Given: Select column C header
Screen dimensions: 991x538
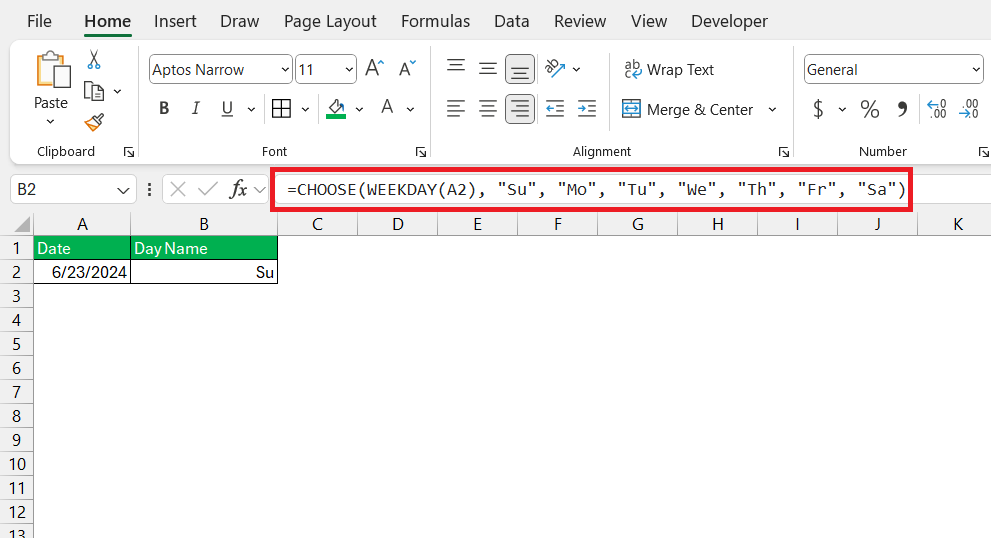Looking at the screenshot, I should 317,224.
